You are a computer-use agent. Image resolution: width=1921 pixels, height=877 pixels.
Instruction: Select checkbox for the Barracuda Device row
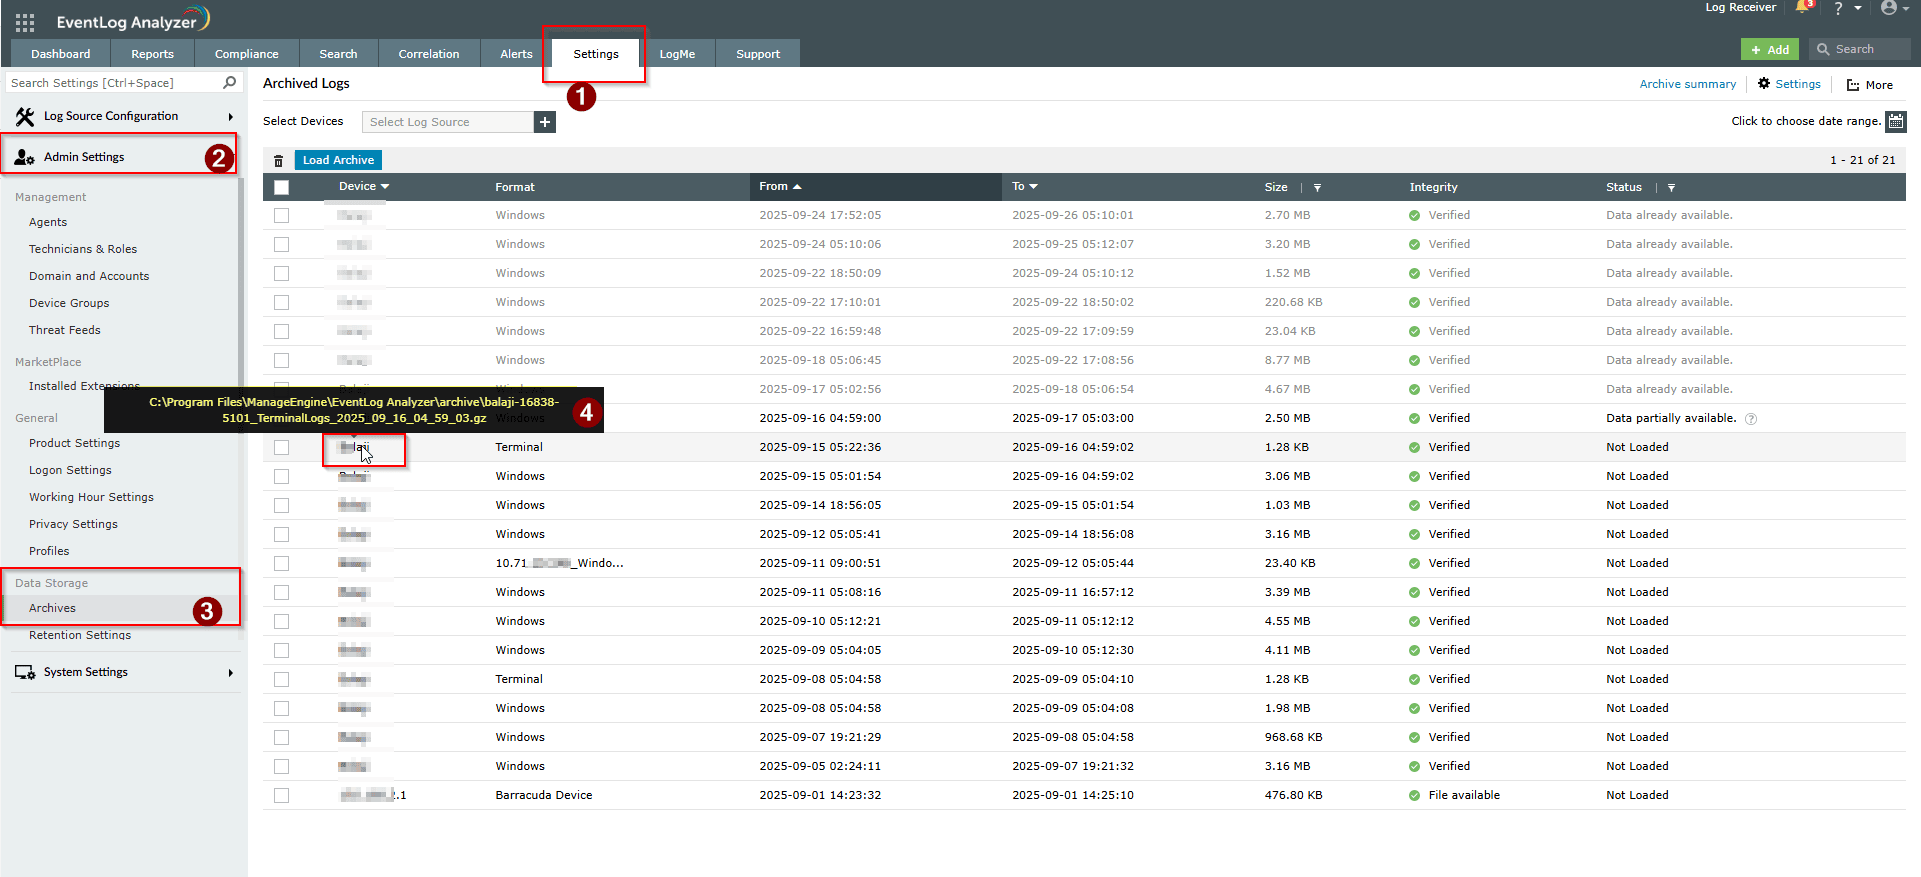click(282, 796)
